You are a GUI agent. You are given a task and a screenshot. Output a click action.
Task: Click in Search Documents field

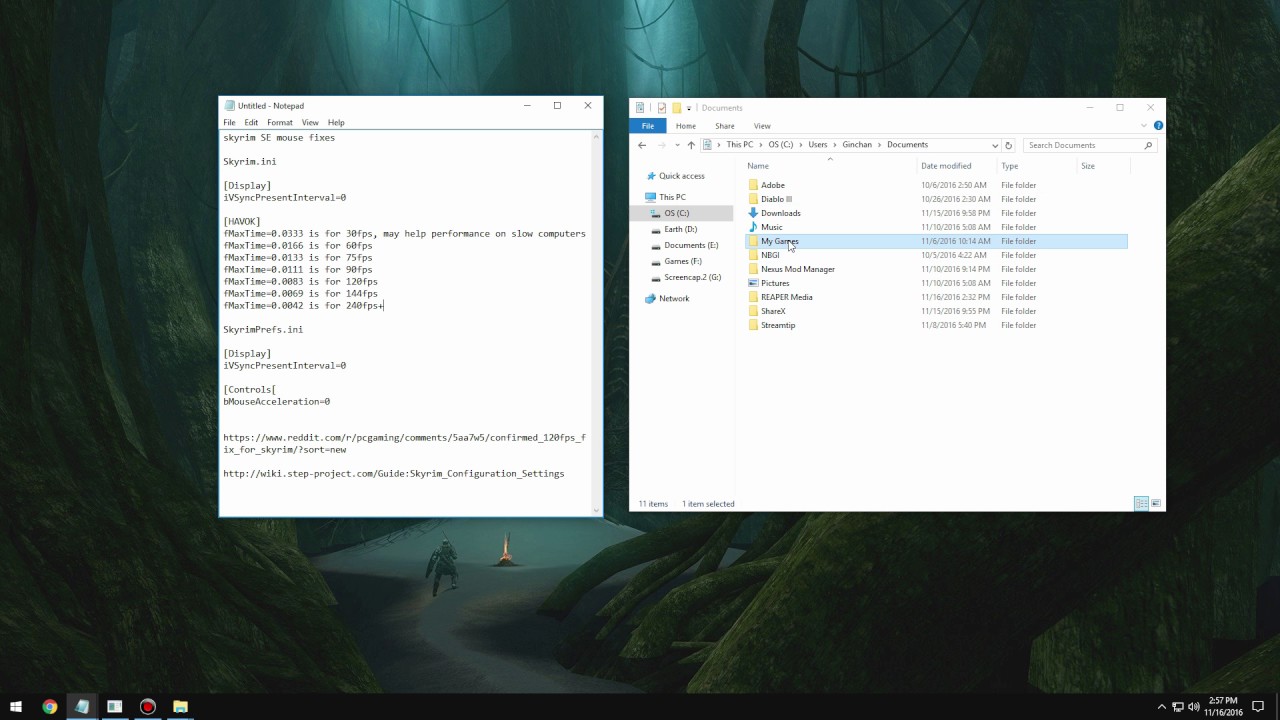[1083, 145]
